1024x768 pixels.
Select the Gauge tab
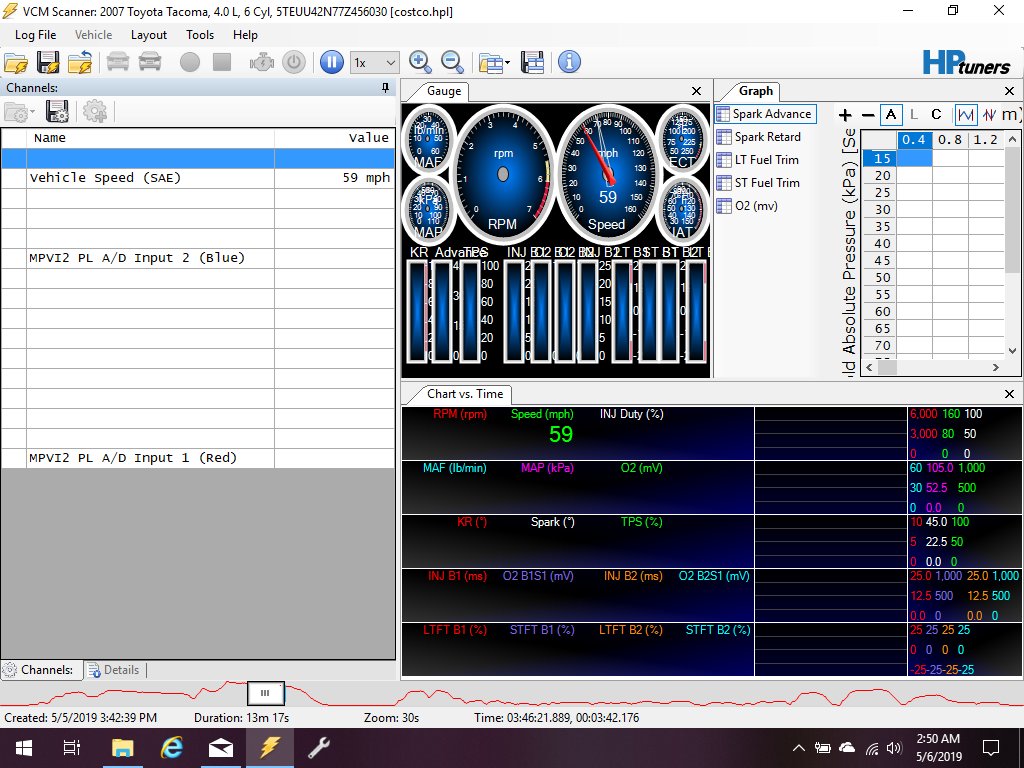443,91
